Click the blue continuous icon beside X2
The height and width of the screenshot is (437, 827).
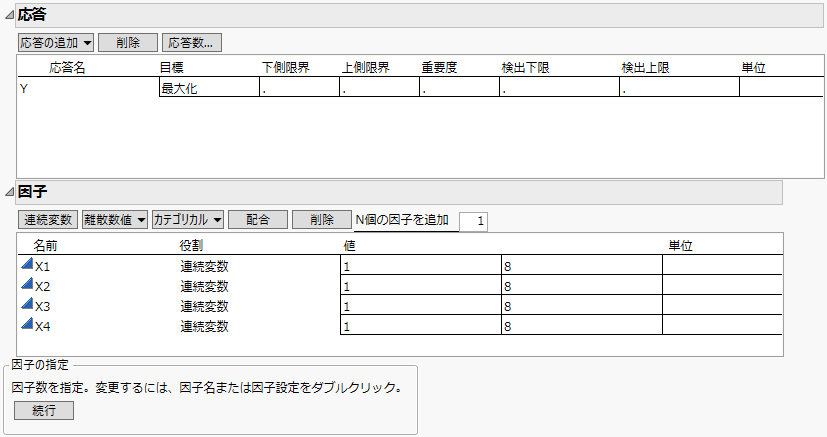click(27, 284)
